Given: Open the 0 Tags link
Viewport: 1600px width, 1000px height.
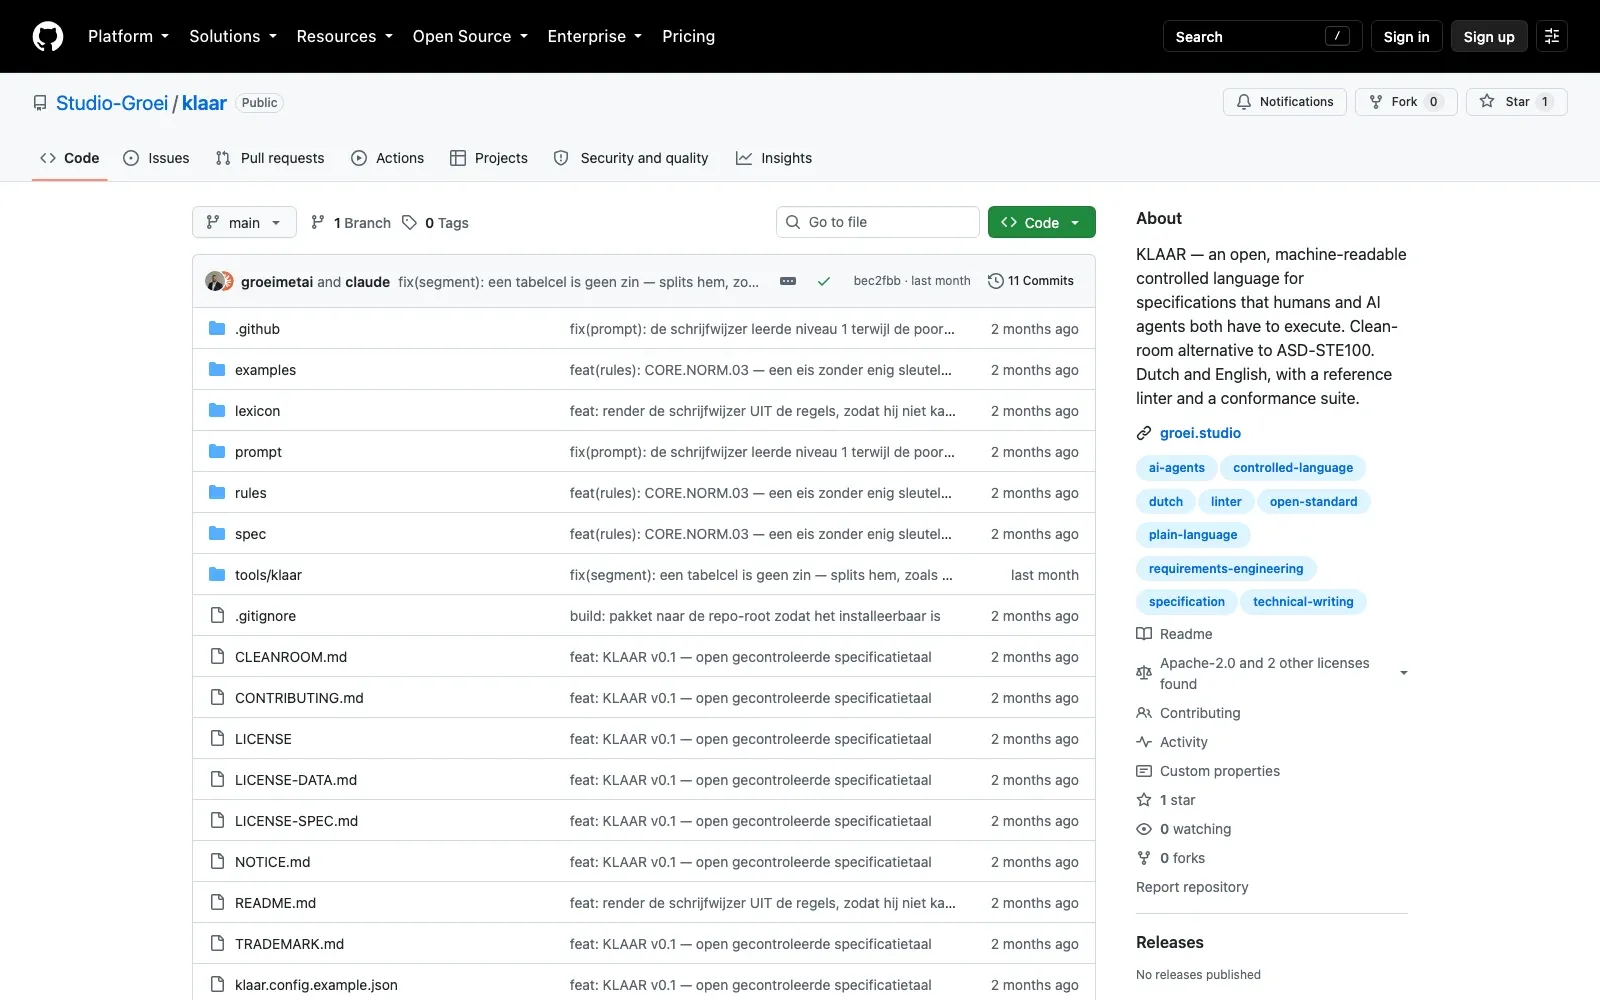Looking at the screenshot, I should click(x=435, y=223).
